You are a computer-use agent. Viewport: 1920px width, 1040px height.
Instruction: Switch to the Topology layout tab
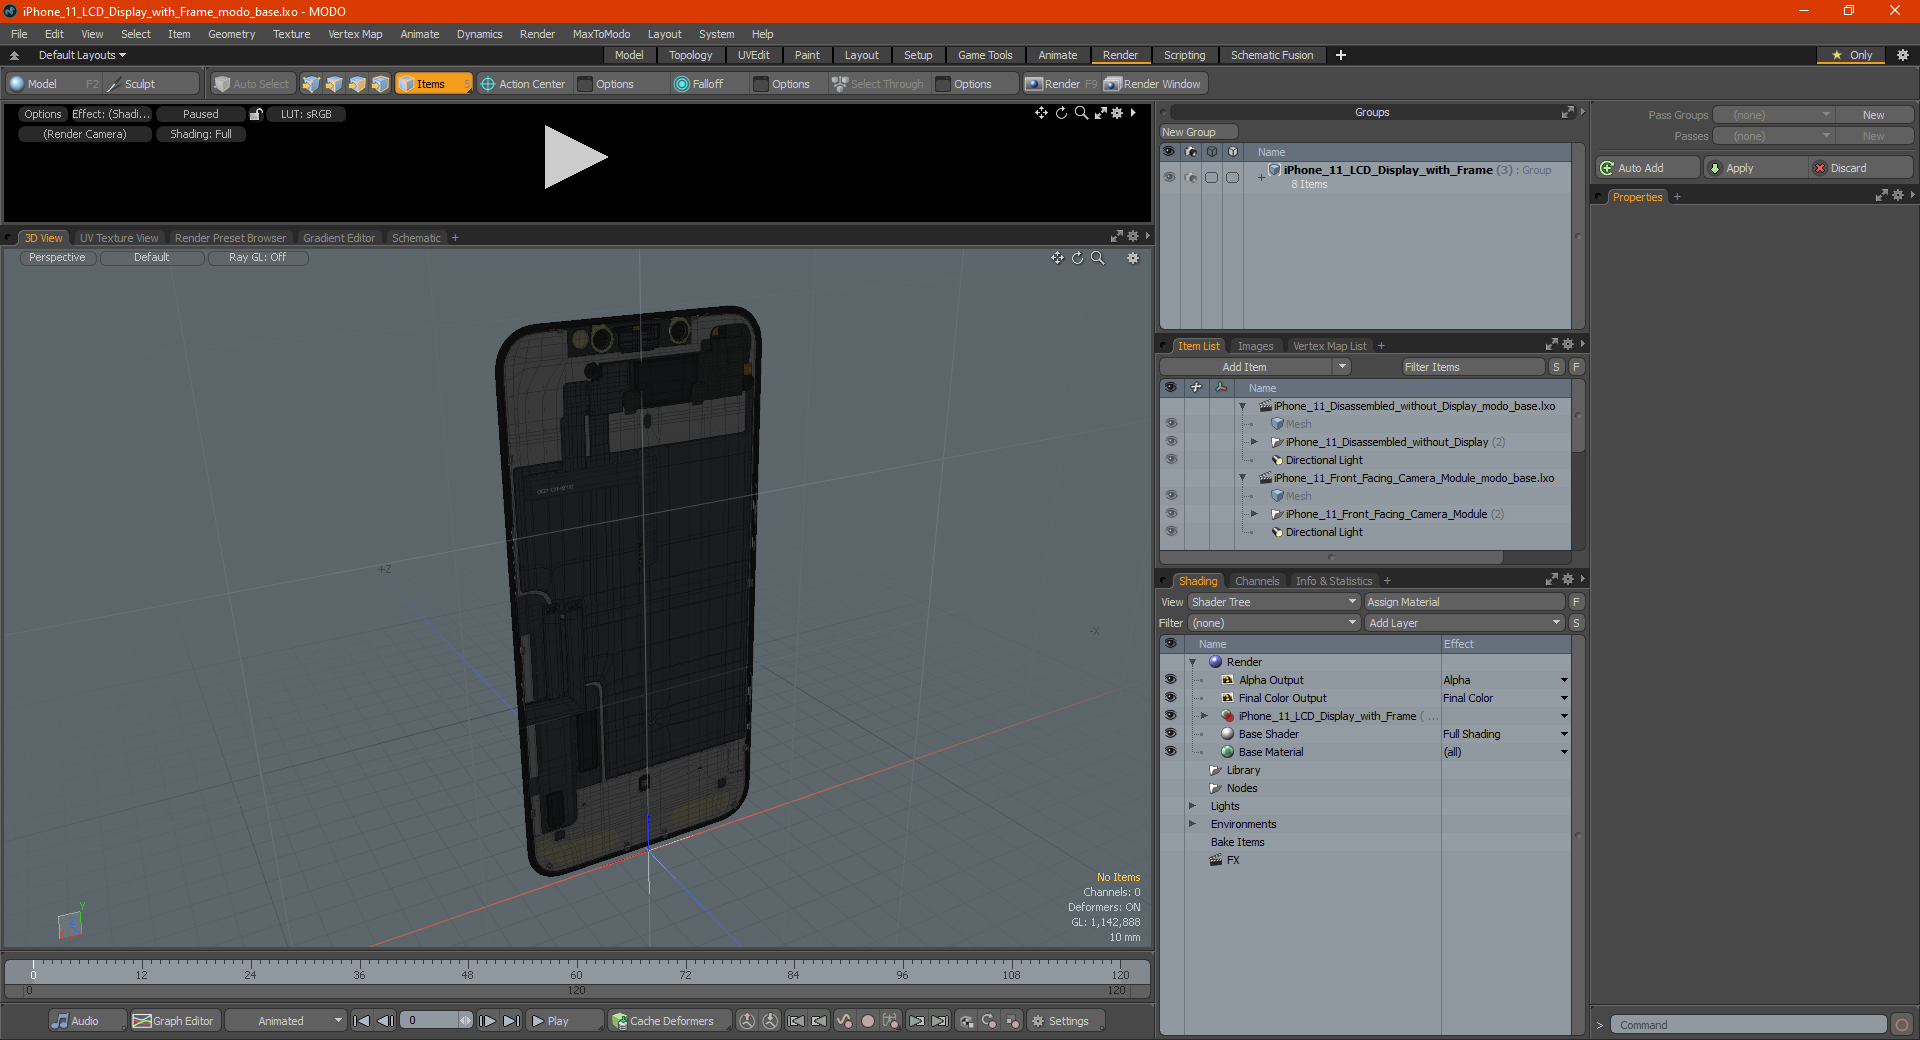click(690, 55)
